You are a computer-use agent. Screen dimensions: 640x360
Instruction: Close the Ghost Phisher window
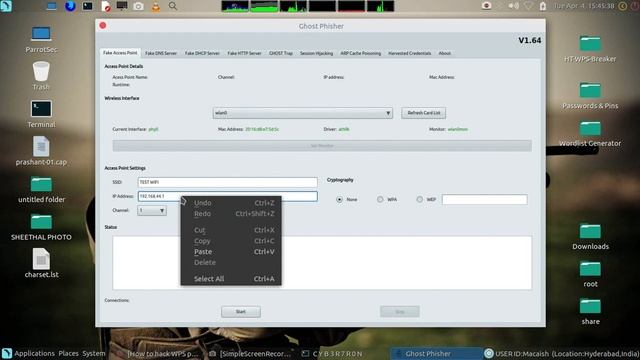pyautogui.click(x=103, y=26)
